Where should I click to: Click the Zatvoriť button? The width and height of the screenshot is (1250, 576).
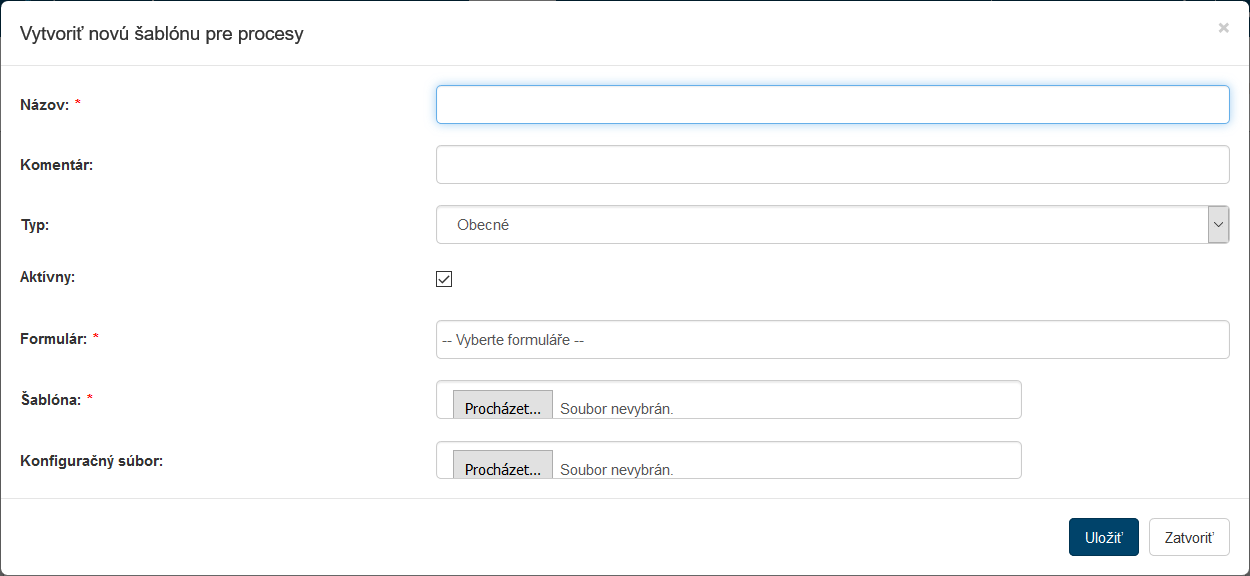(1188, 537)
